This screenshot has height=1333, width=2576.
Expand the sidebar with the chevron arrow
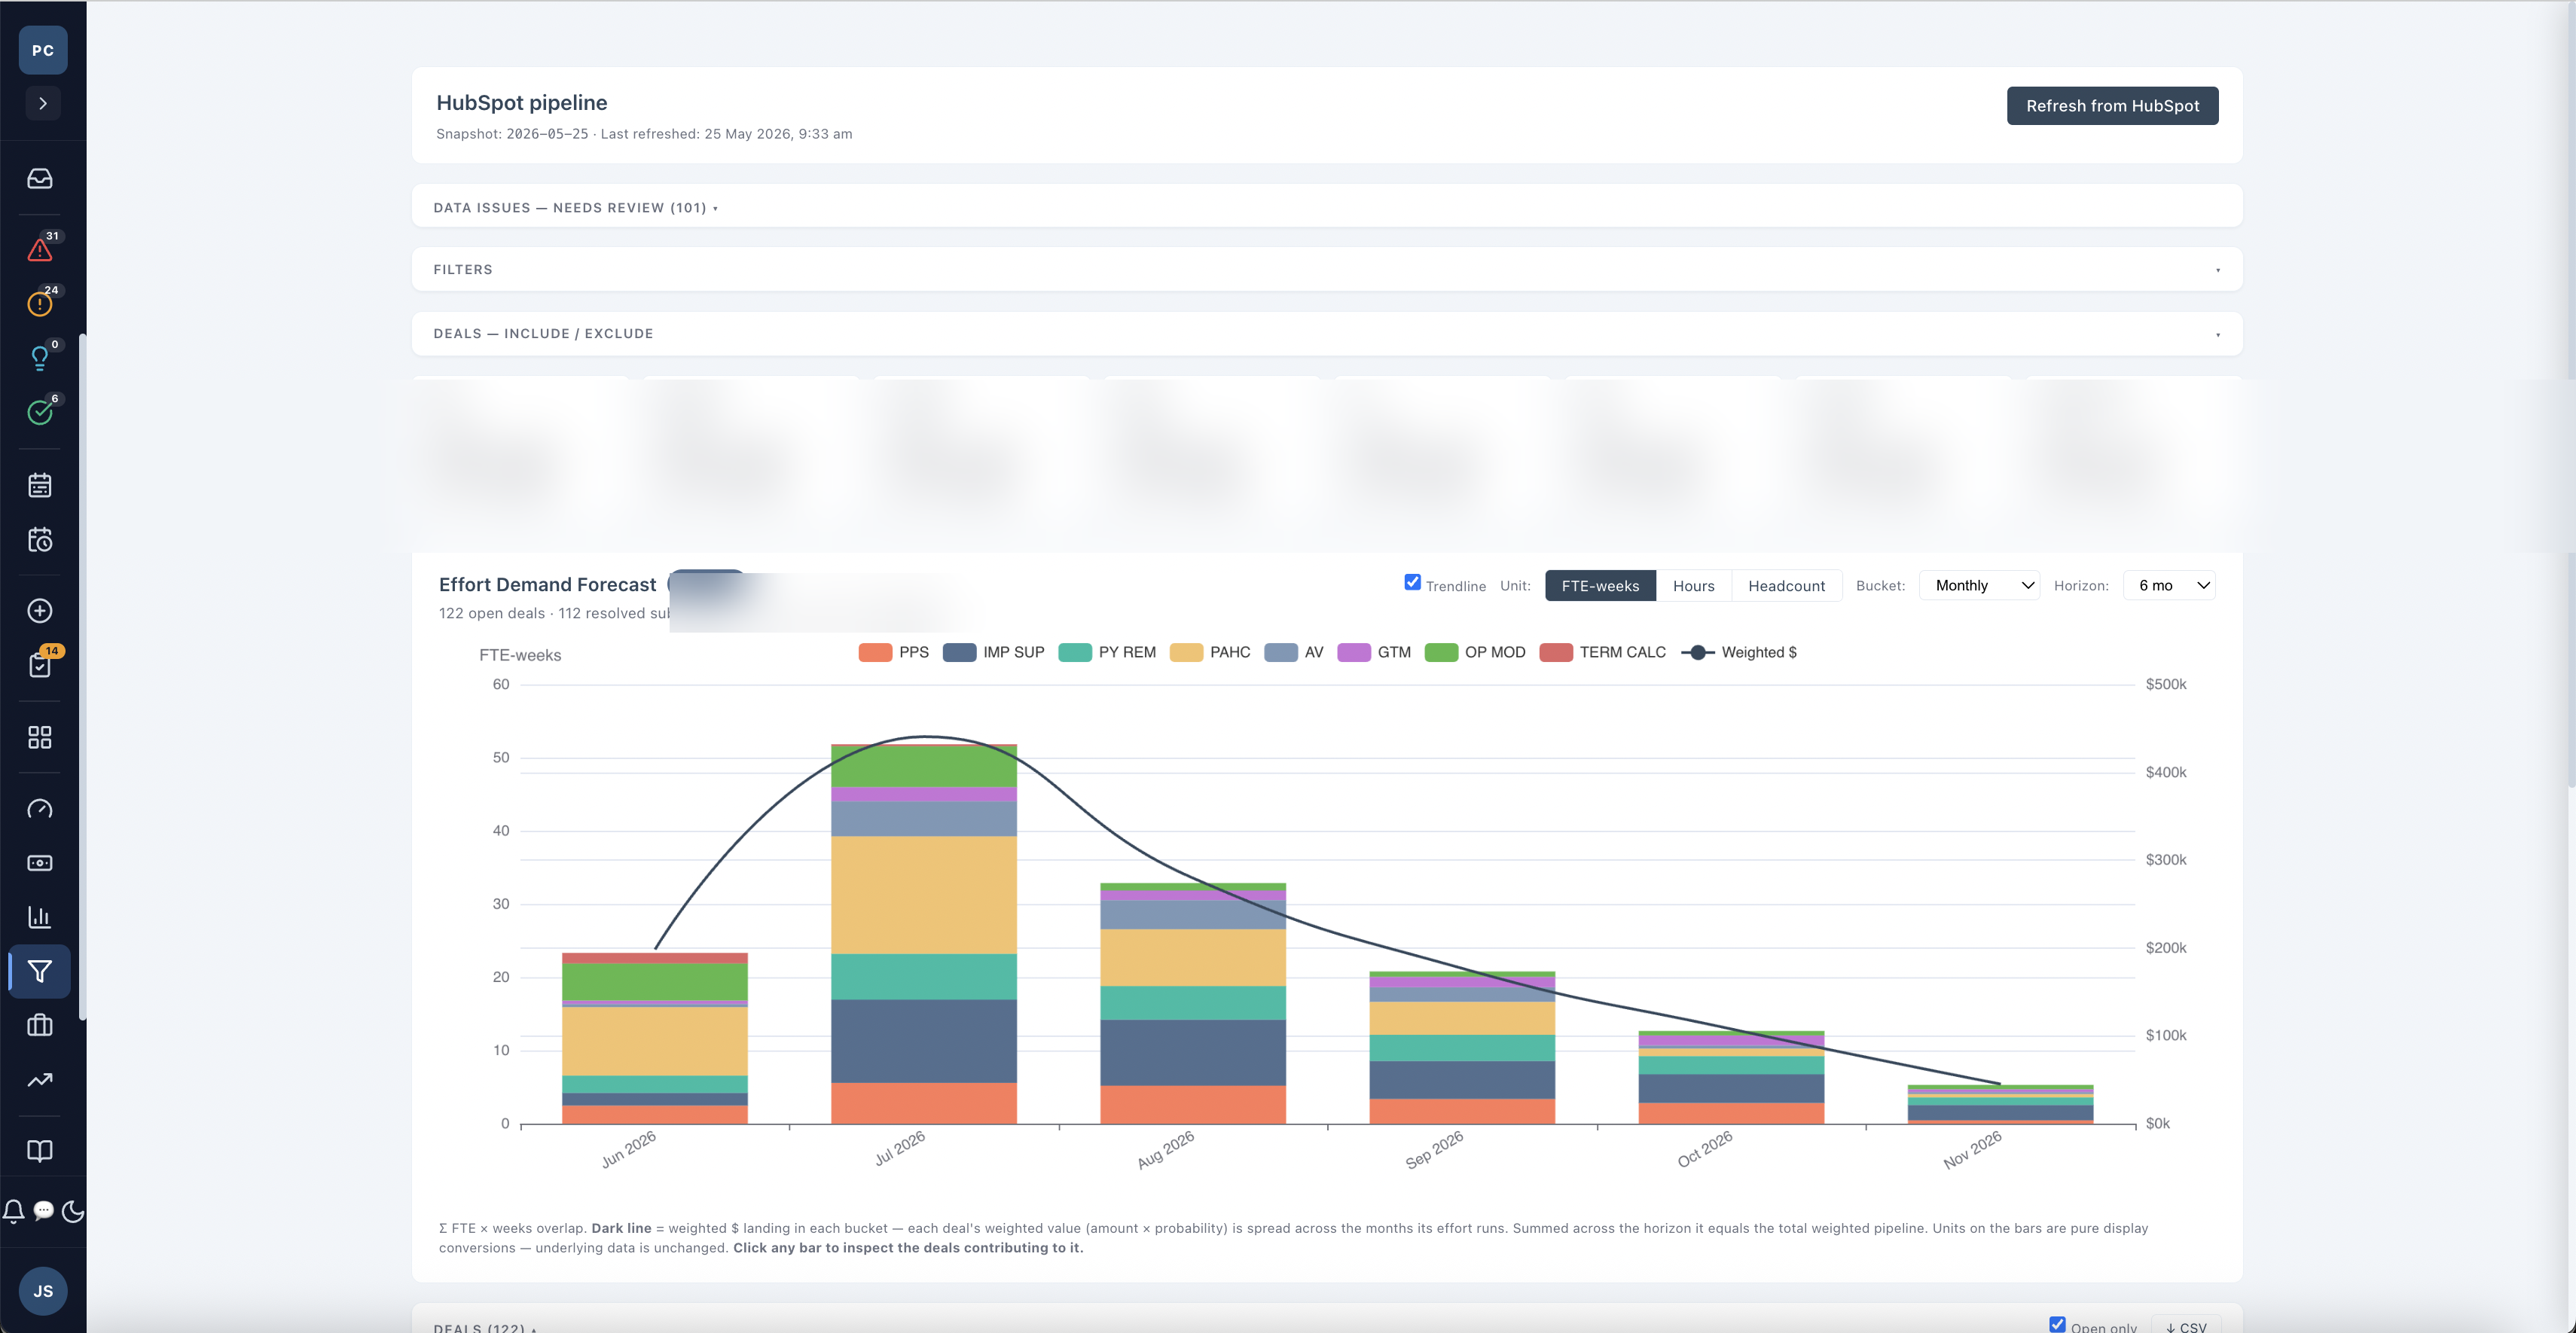(x=43, y=103)
